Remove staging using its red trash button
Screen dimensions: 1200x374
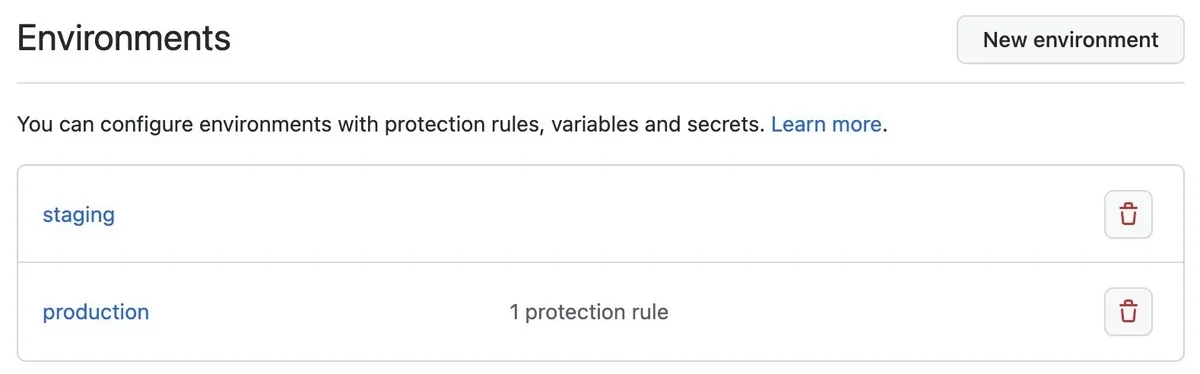click(1128, 214)
